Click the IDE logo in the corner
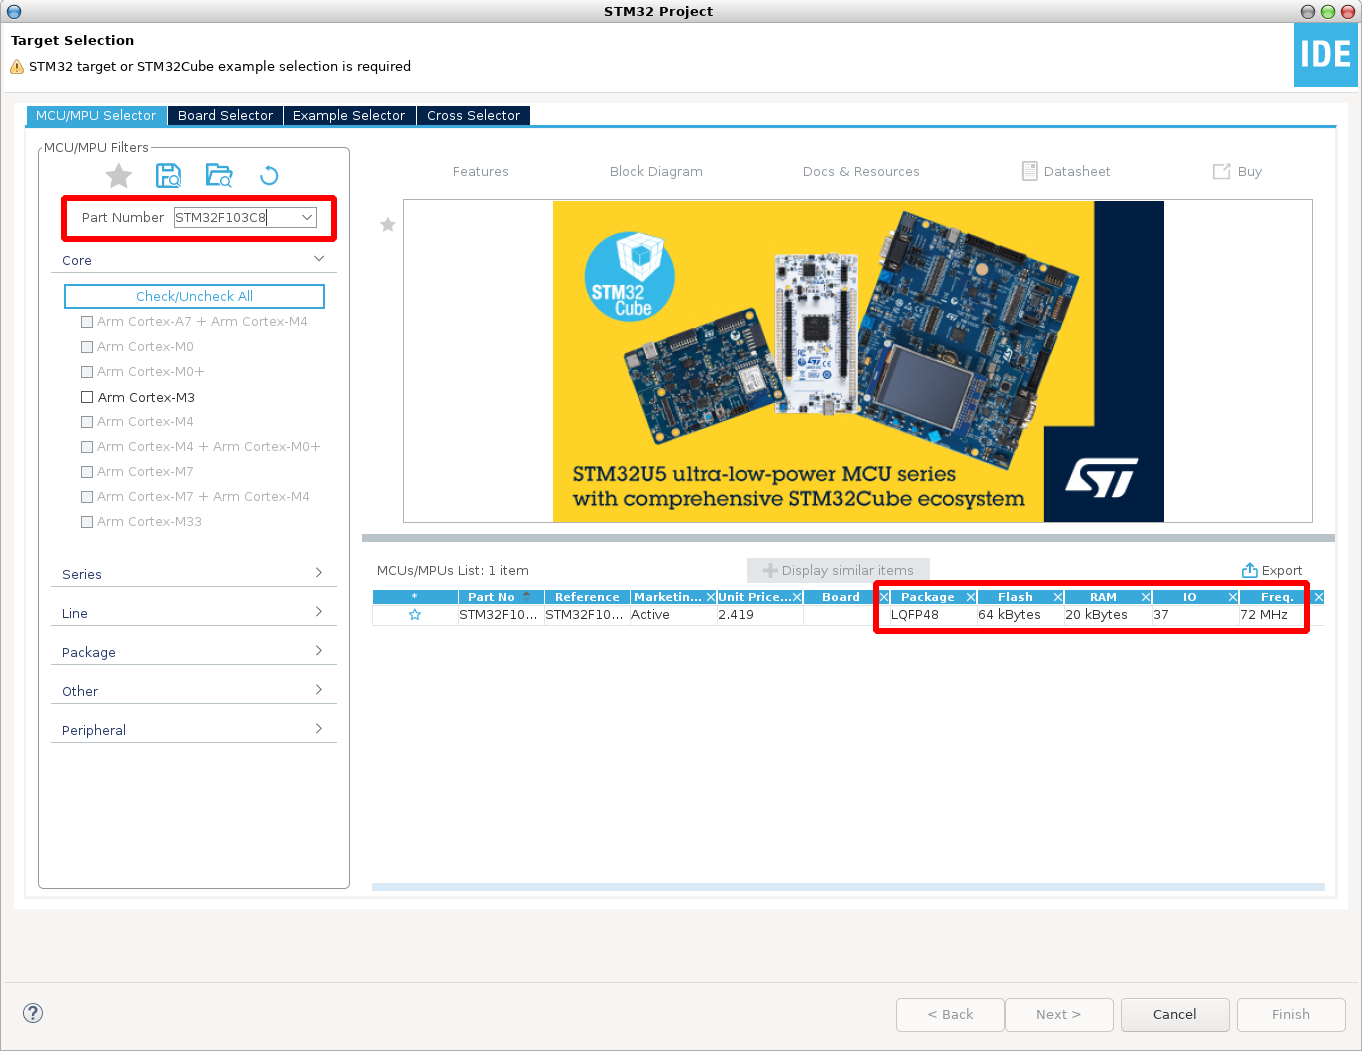Image resolution: width=1362 pixels, height=1051 pixels. tap(1325, 55)
